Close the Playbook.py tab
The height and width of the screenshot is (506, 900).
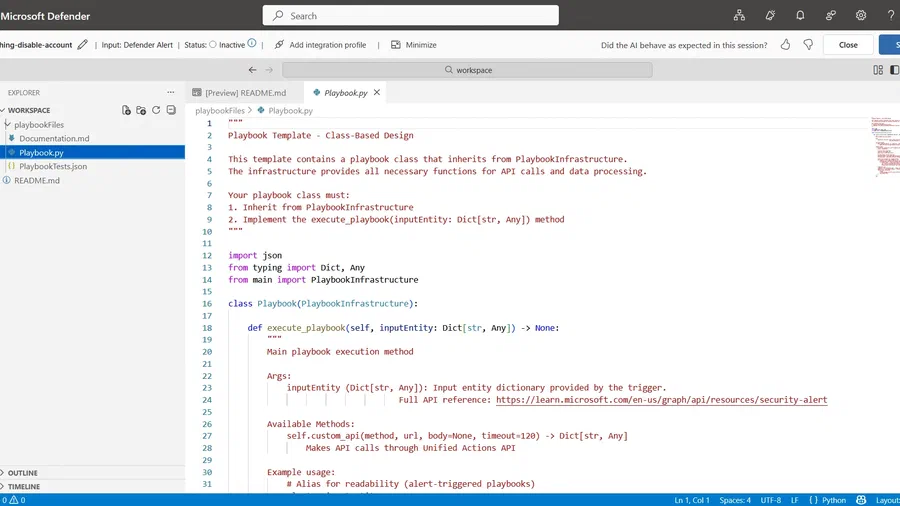[377, 92]
